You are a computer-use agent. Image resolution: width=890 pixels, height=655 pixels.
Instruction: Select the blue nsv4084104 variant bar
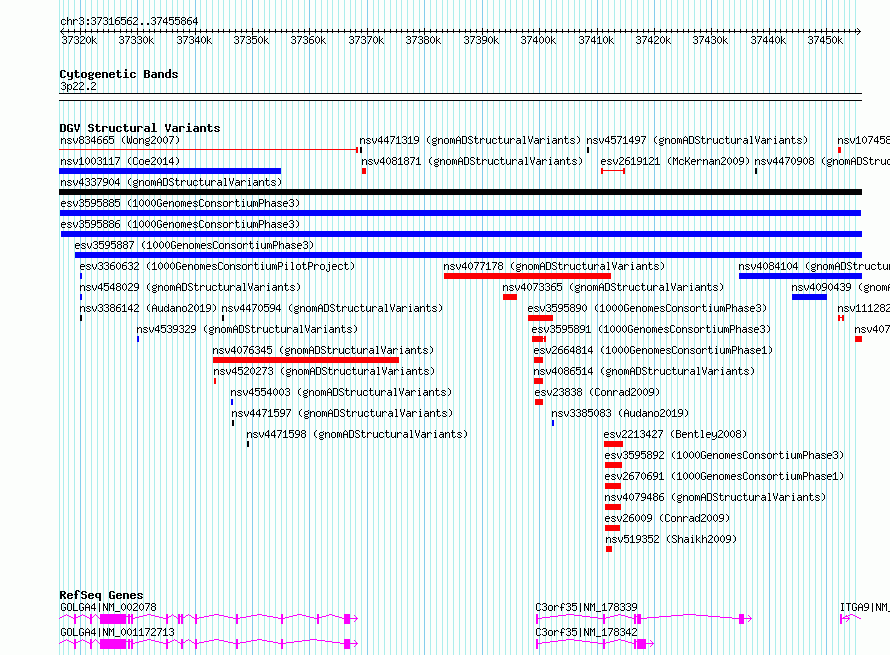point(800,276)
